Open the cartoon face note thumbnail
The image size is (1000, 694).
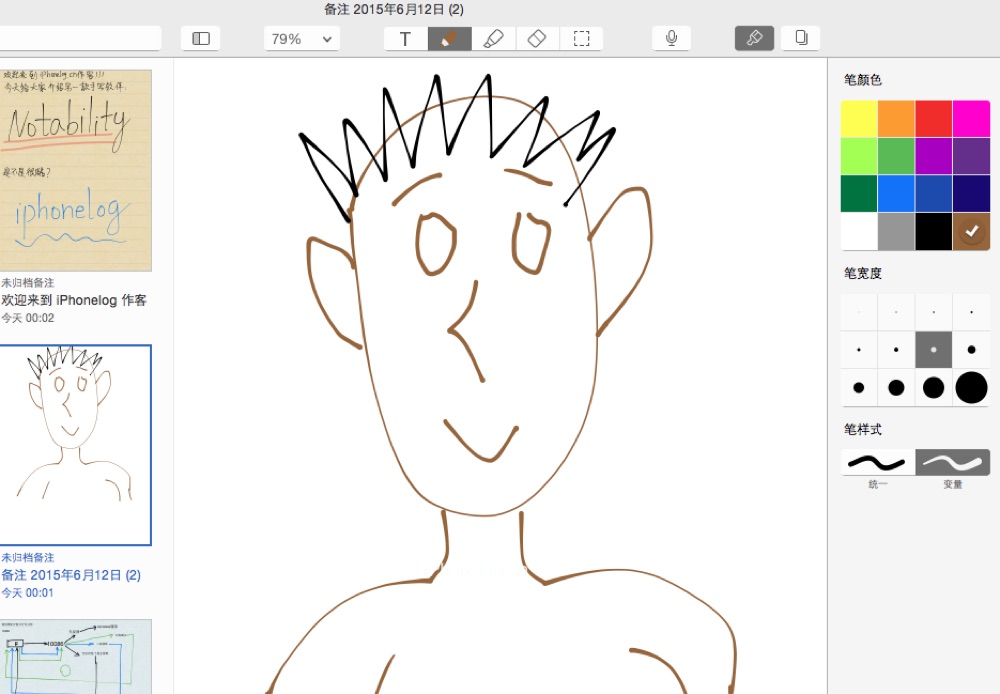click(76, 445)
